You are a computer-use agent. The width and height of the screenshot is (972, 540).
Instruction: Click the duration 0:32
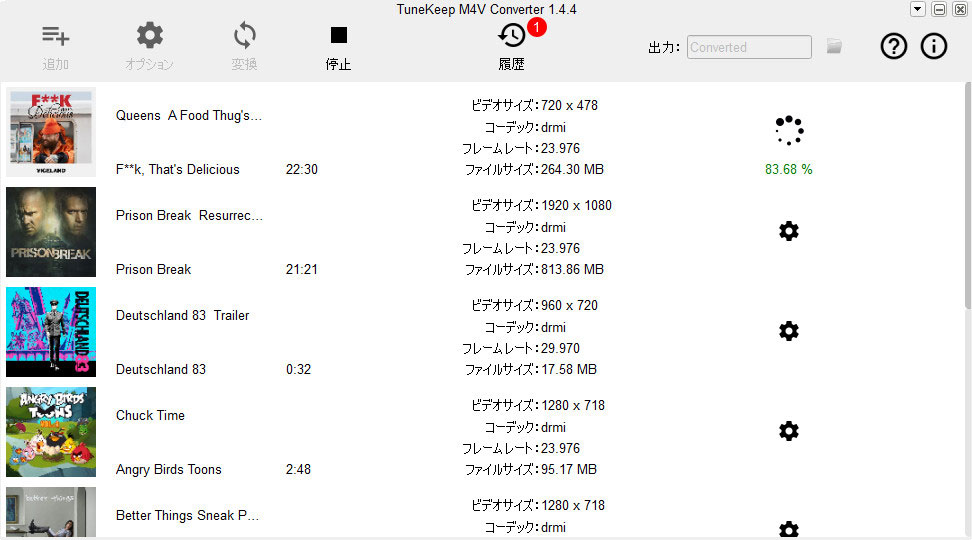(x=298, y=369)
